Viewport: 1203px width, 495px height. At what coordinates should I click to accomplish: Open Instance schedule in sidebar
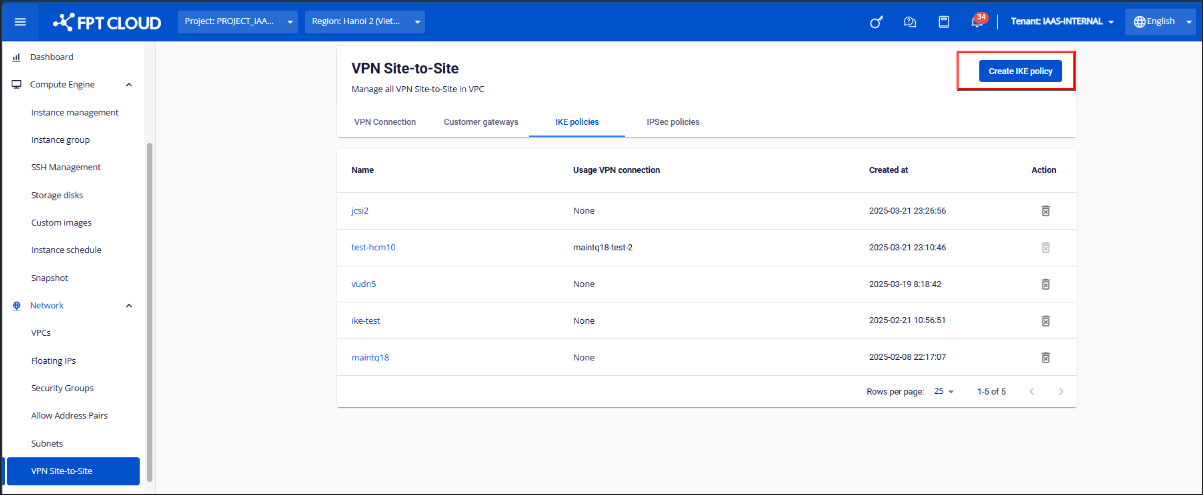point(66,250)
